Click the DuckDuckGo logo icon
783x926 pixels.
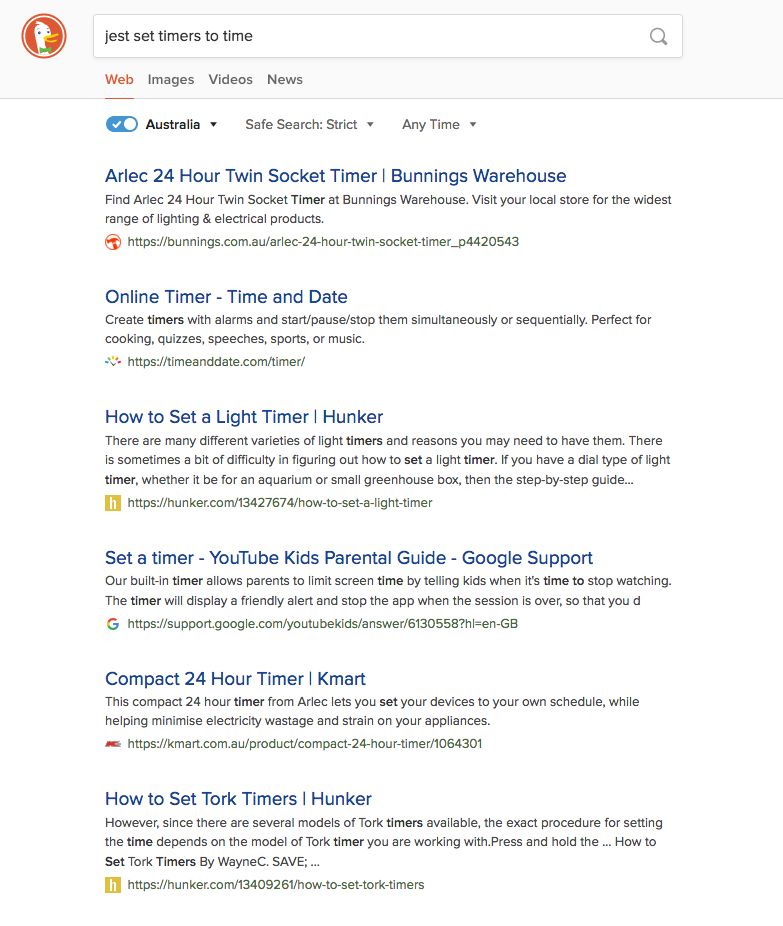click(x=44, y=36)
